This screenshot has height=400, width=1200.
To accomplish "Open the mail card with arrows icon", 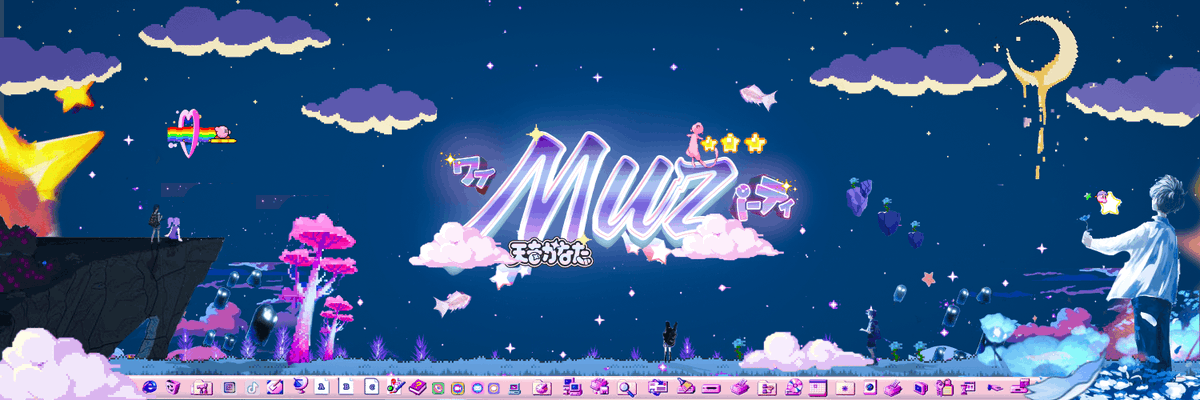I will click(x=657, y=387).
